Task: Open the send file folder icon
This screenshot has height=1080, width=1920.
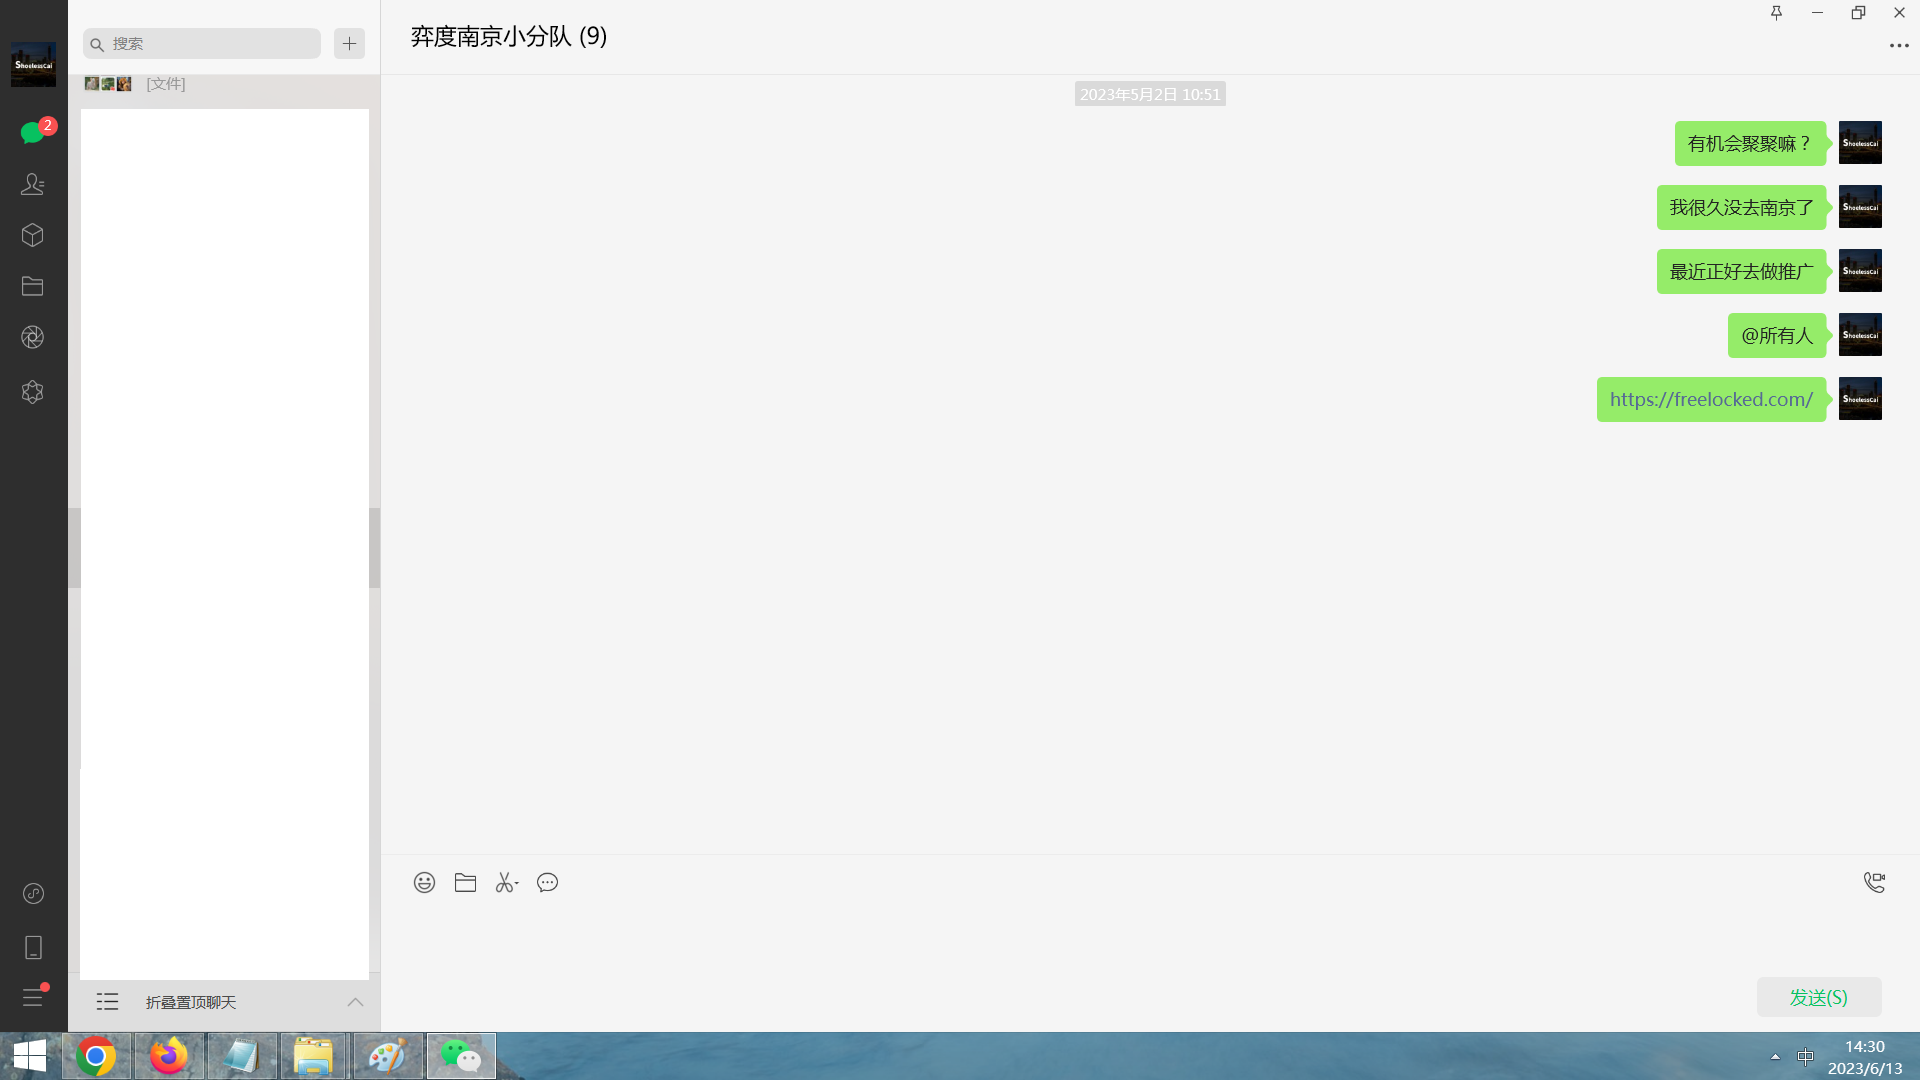Action: tap(465, 882)
